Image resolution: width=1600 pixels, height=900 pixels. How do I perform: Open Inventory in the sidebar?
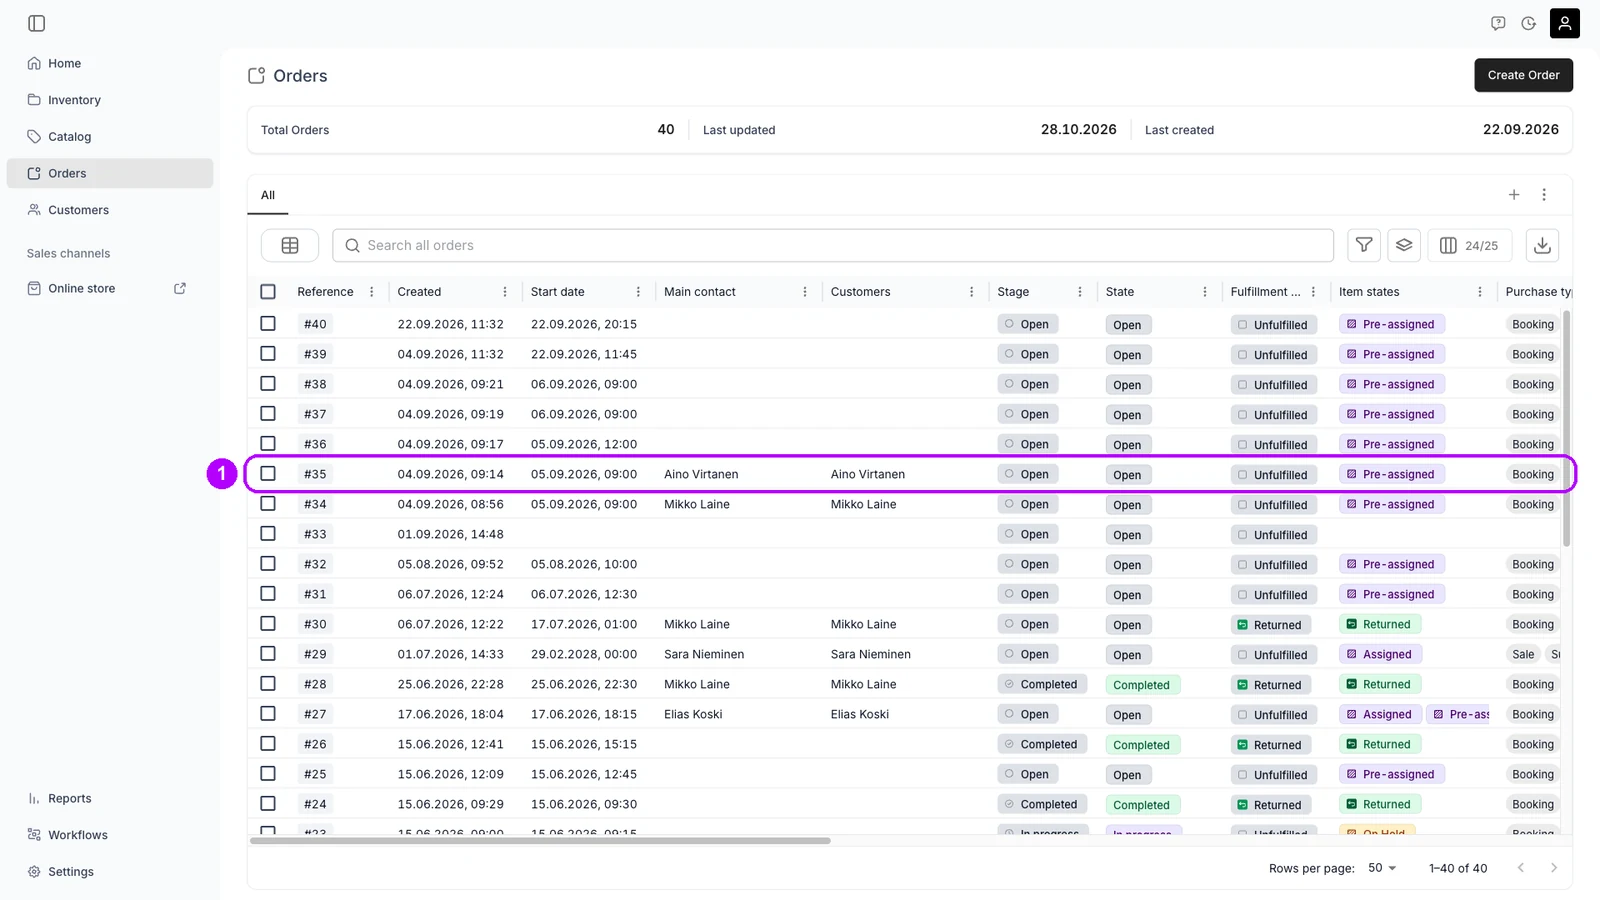(x=110, y=100)
